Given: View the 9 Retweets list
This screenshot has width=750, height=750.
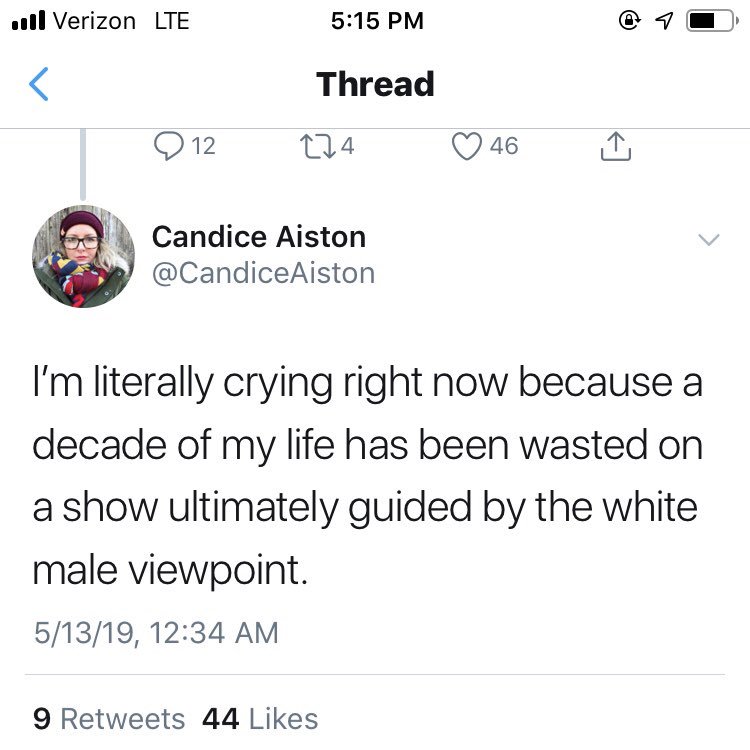Looking at the screenshot, I should click(109, 718).
